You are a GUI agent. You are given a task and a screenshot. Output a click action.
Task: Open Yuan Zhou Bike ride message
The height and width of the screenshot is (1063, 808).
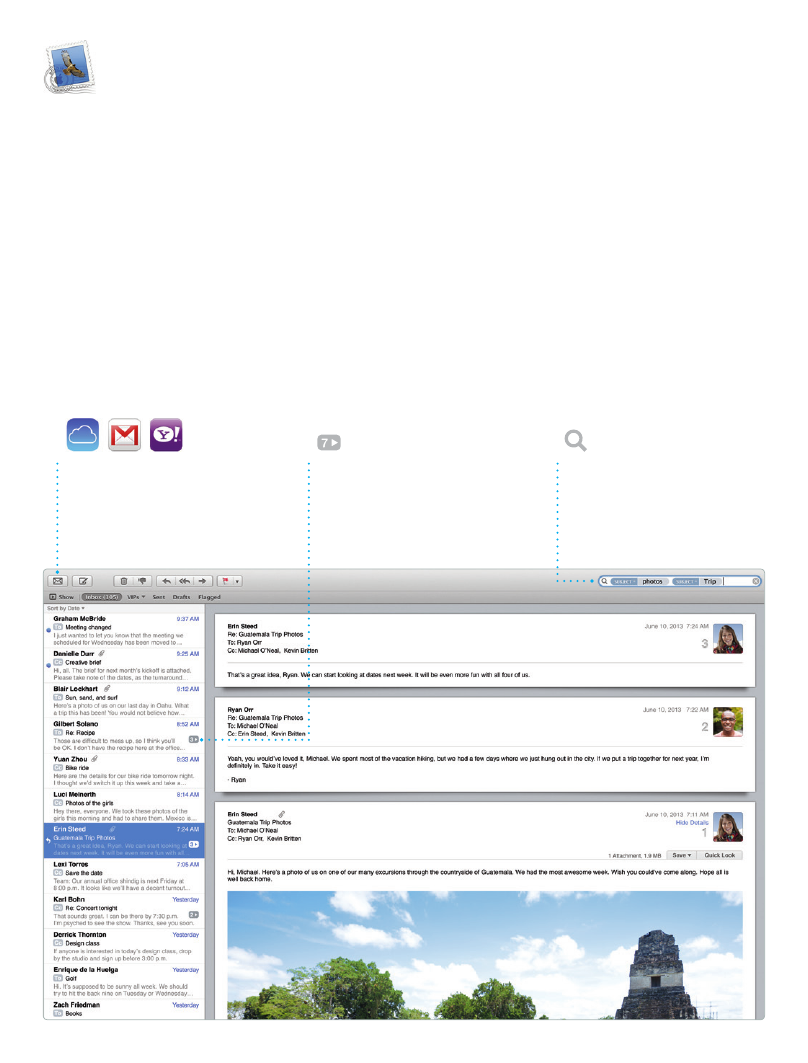click(125, 771)
